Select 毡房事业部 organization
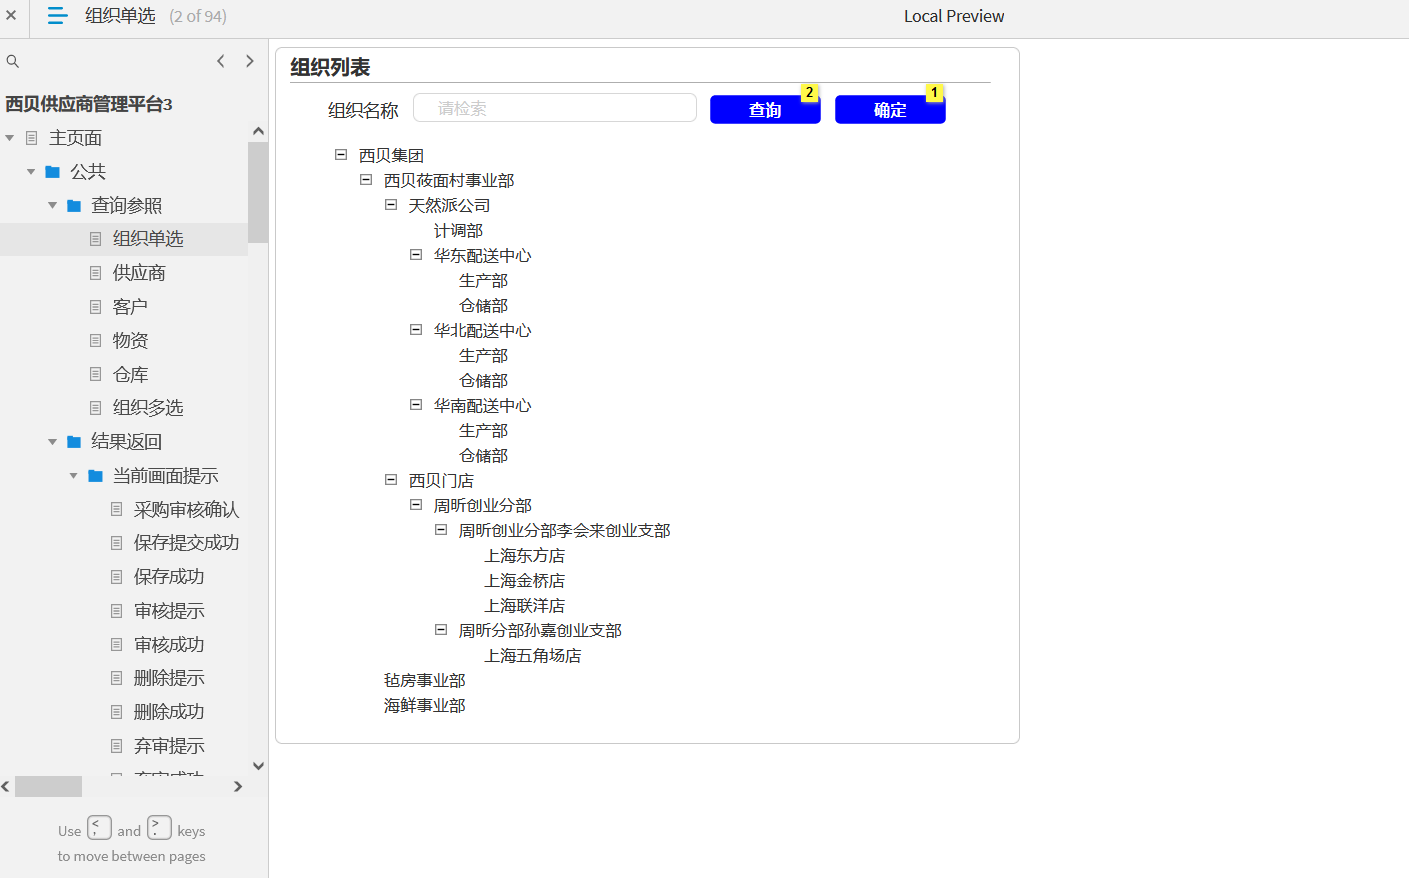The width and height of the screenshot is (1409, 878). click(425, 681)
